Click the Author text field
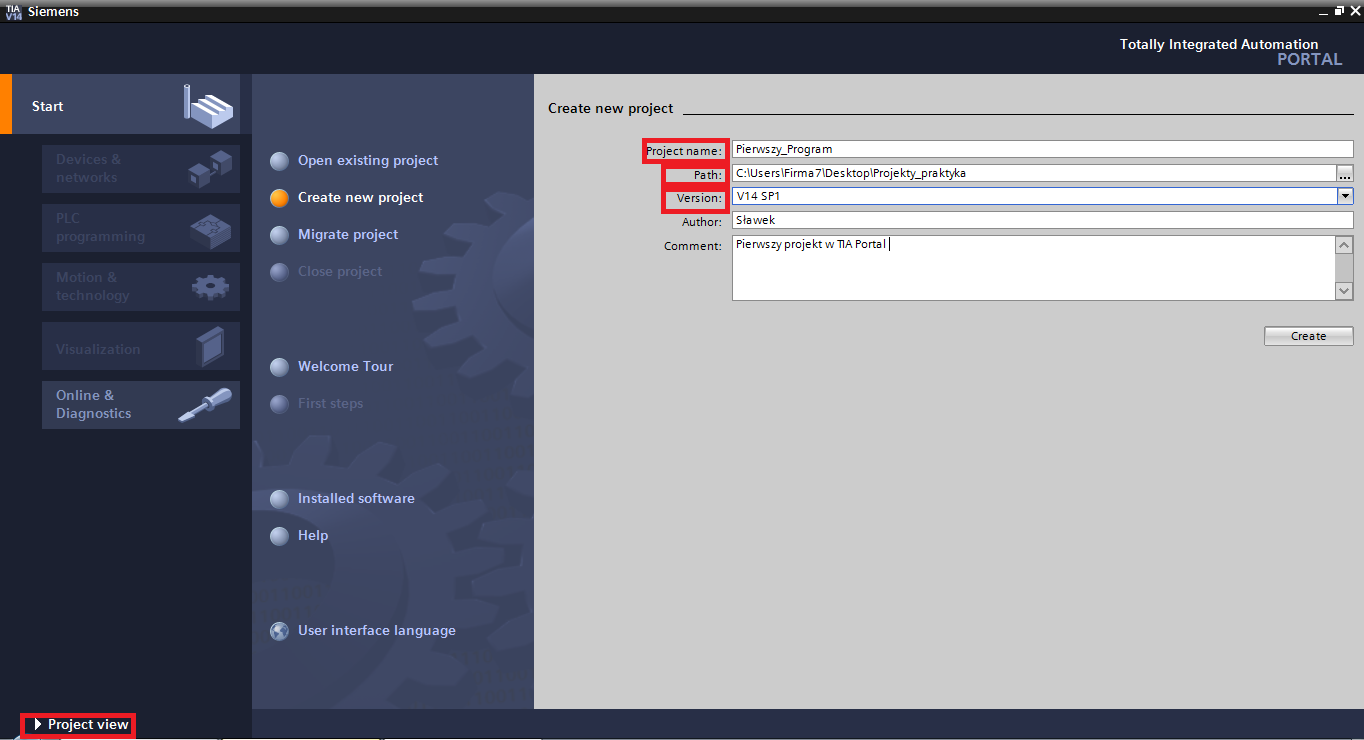 1040,220
